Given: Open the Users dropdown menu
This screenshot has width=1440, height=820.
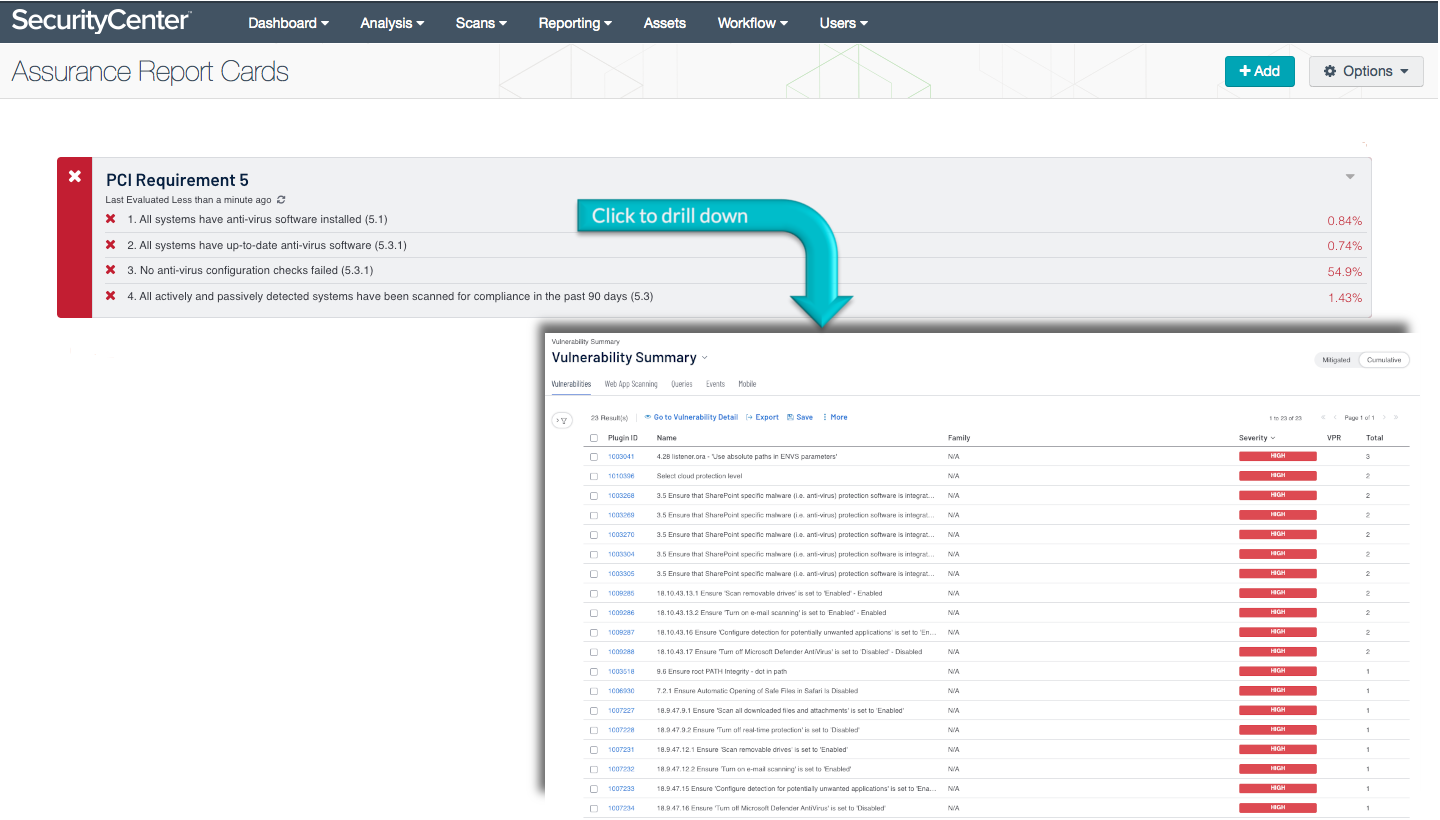Looking at the screenshot, I should 843,23.
